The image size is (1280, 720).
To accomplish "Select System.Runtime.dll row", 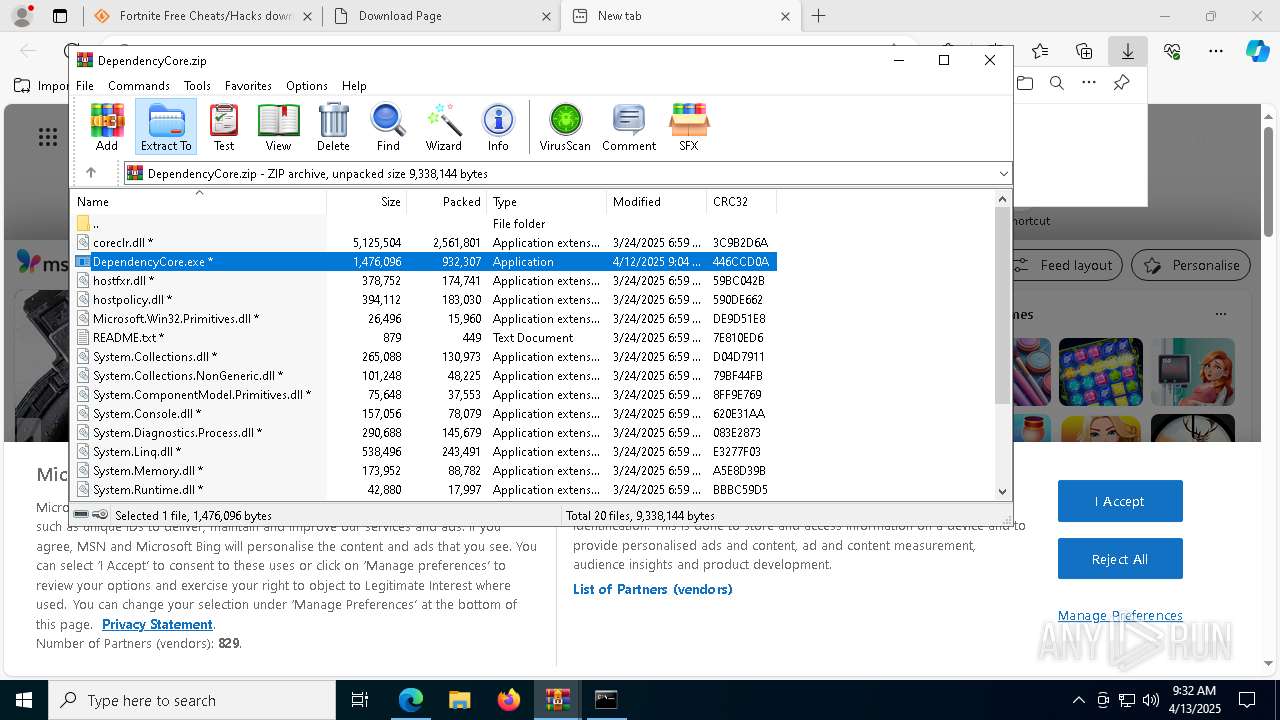I will [x=425, y=490].
